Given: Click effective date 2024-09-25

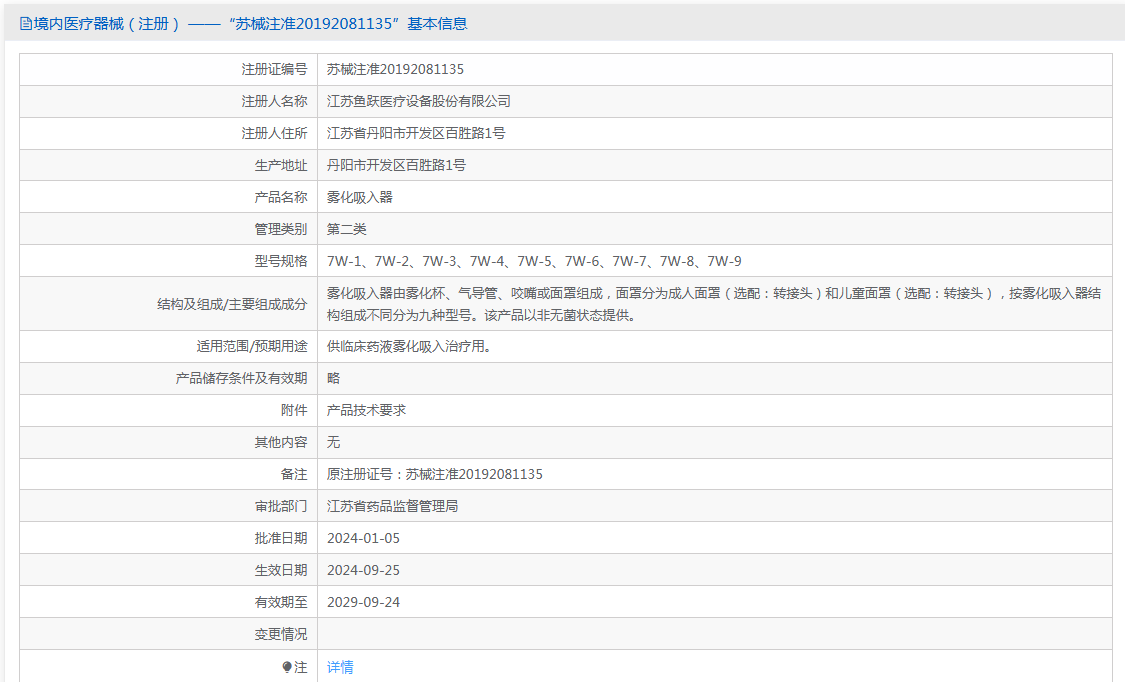Looking at the screenshot, I should (363, 570).
